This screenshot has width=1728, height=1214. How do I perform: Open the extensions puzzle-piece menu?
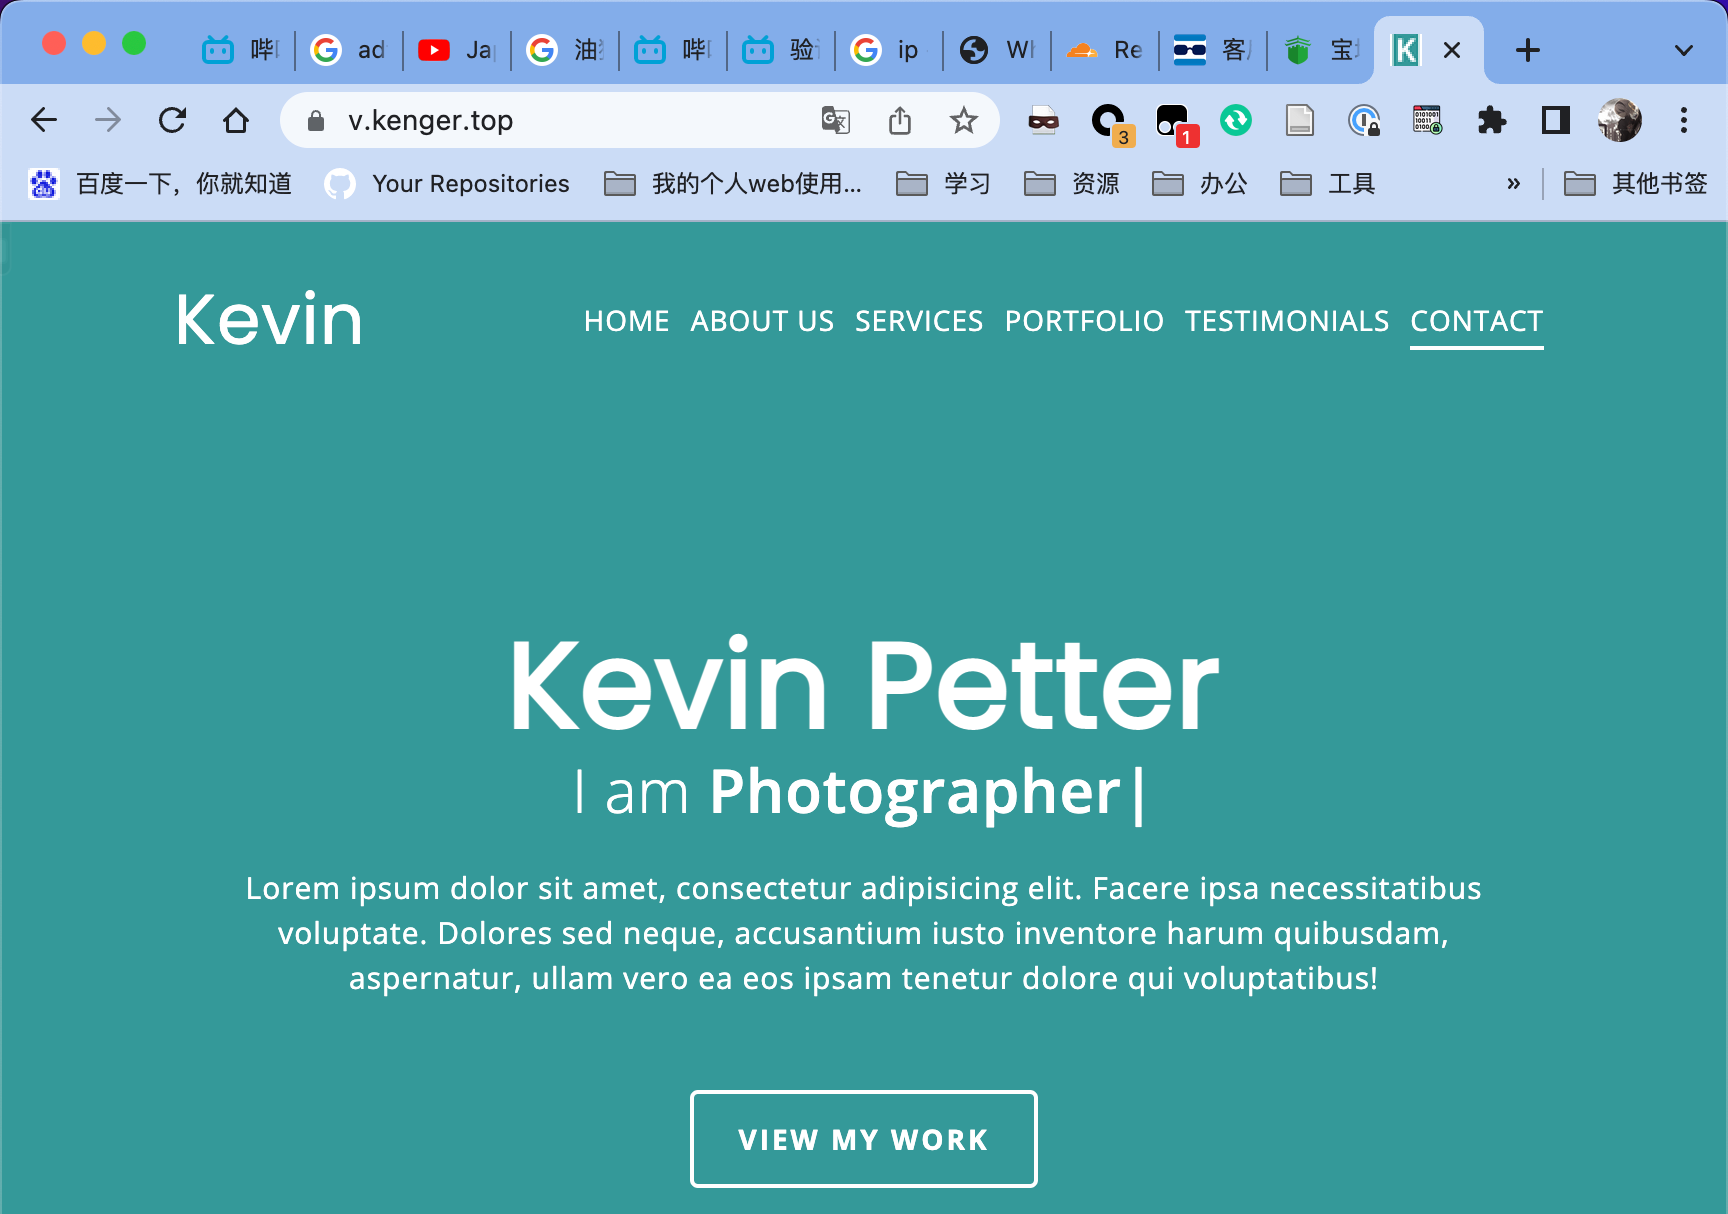pyautogui.click(x=1492, y=120)
